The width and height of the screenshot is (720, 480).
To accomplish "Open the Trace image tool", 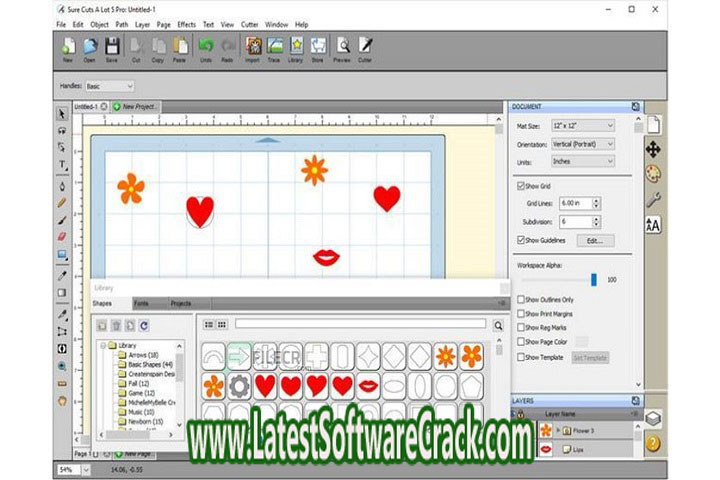I will pos(274,50).
